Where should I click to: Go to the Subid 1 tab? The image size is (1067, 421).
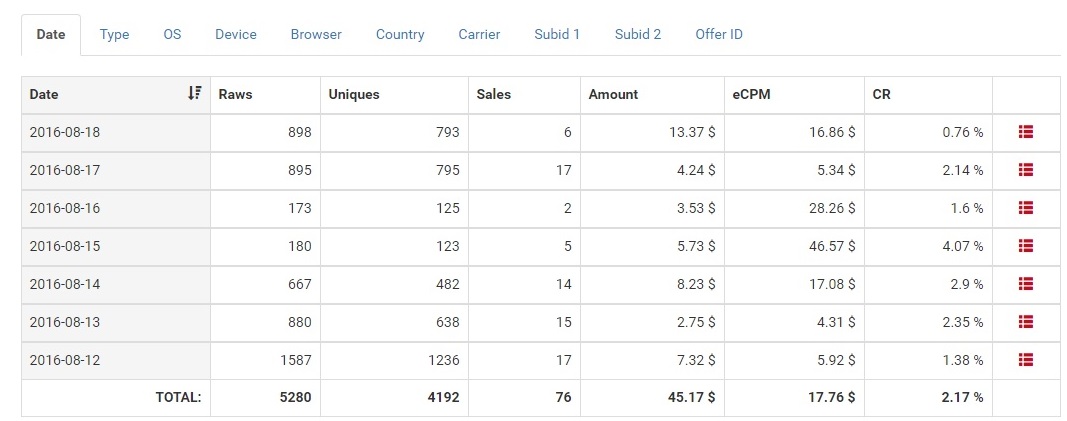point(557,34)
